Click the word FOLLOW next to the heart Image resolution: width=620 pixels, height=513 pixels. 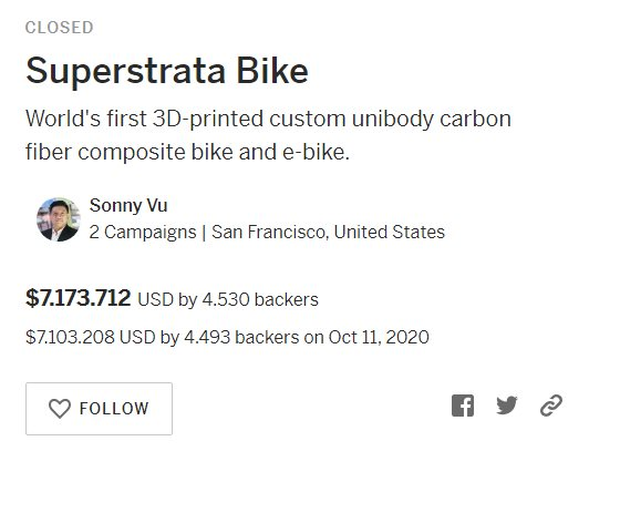[114, 409]
